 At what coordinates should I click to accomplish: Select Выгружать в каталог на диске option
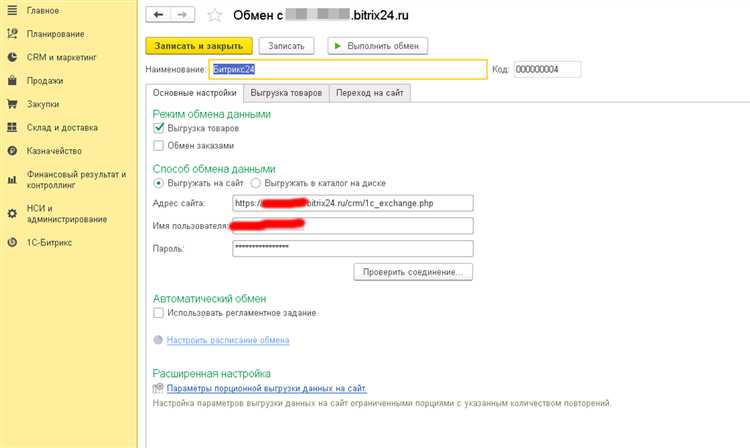tap(256, 183)
